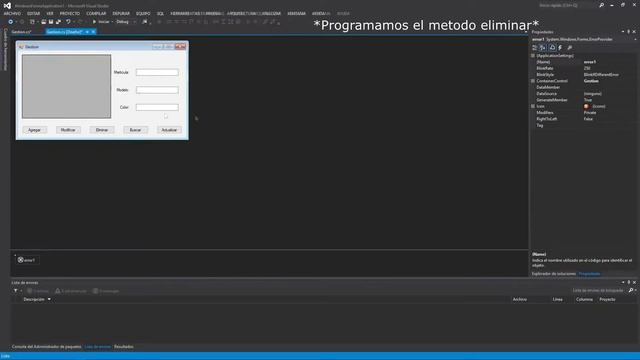Open the ARCHIVO menu
Image resolution: width=640 pixels, height=360 pixels.
tap(12, 13)
